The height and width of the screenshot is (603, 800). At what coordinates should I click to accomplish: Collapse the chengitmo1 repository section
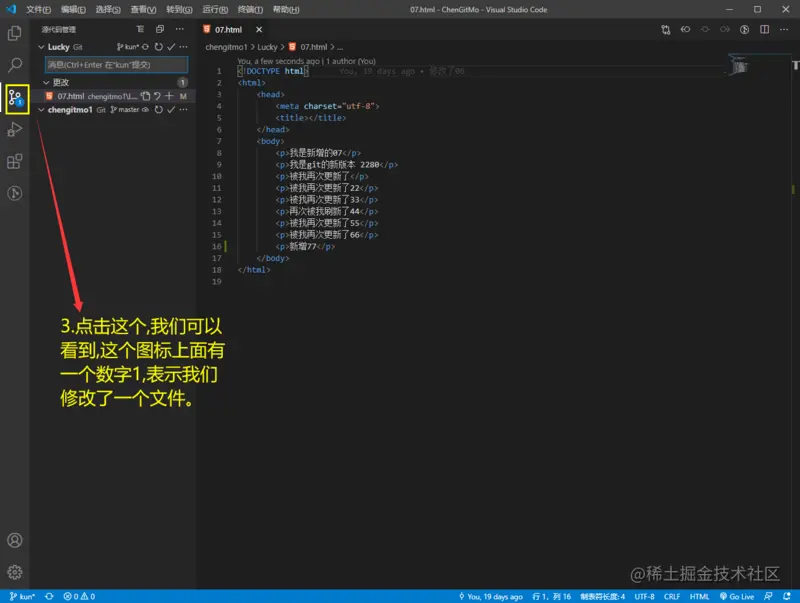[x=41, y=110]
